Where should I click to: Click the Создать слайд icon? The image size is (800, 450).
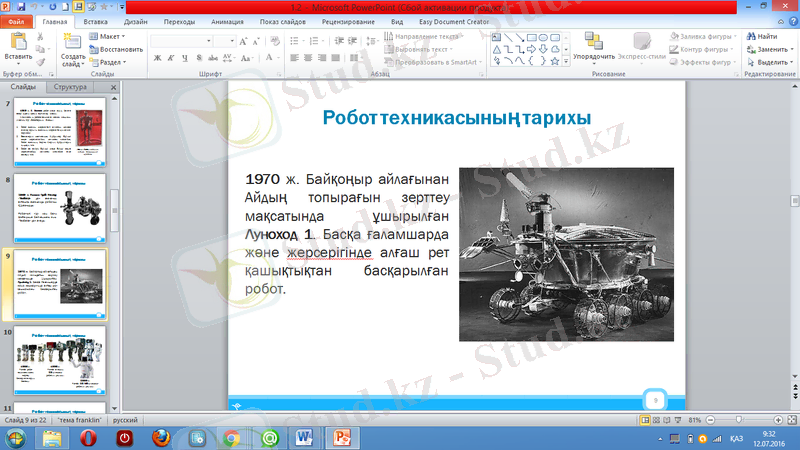(73, 43)
